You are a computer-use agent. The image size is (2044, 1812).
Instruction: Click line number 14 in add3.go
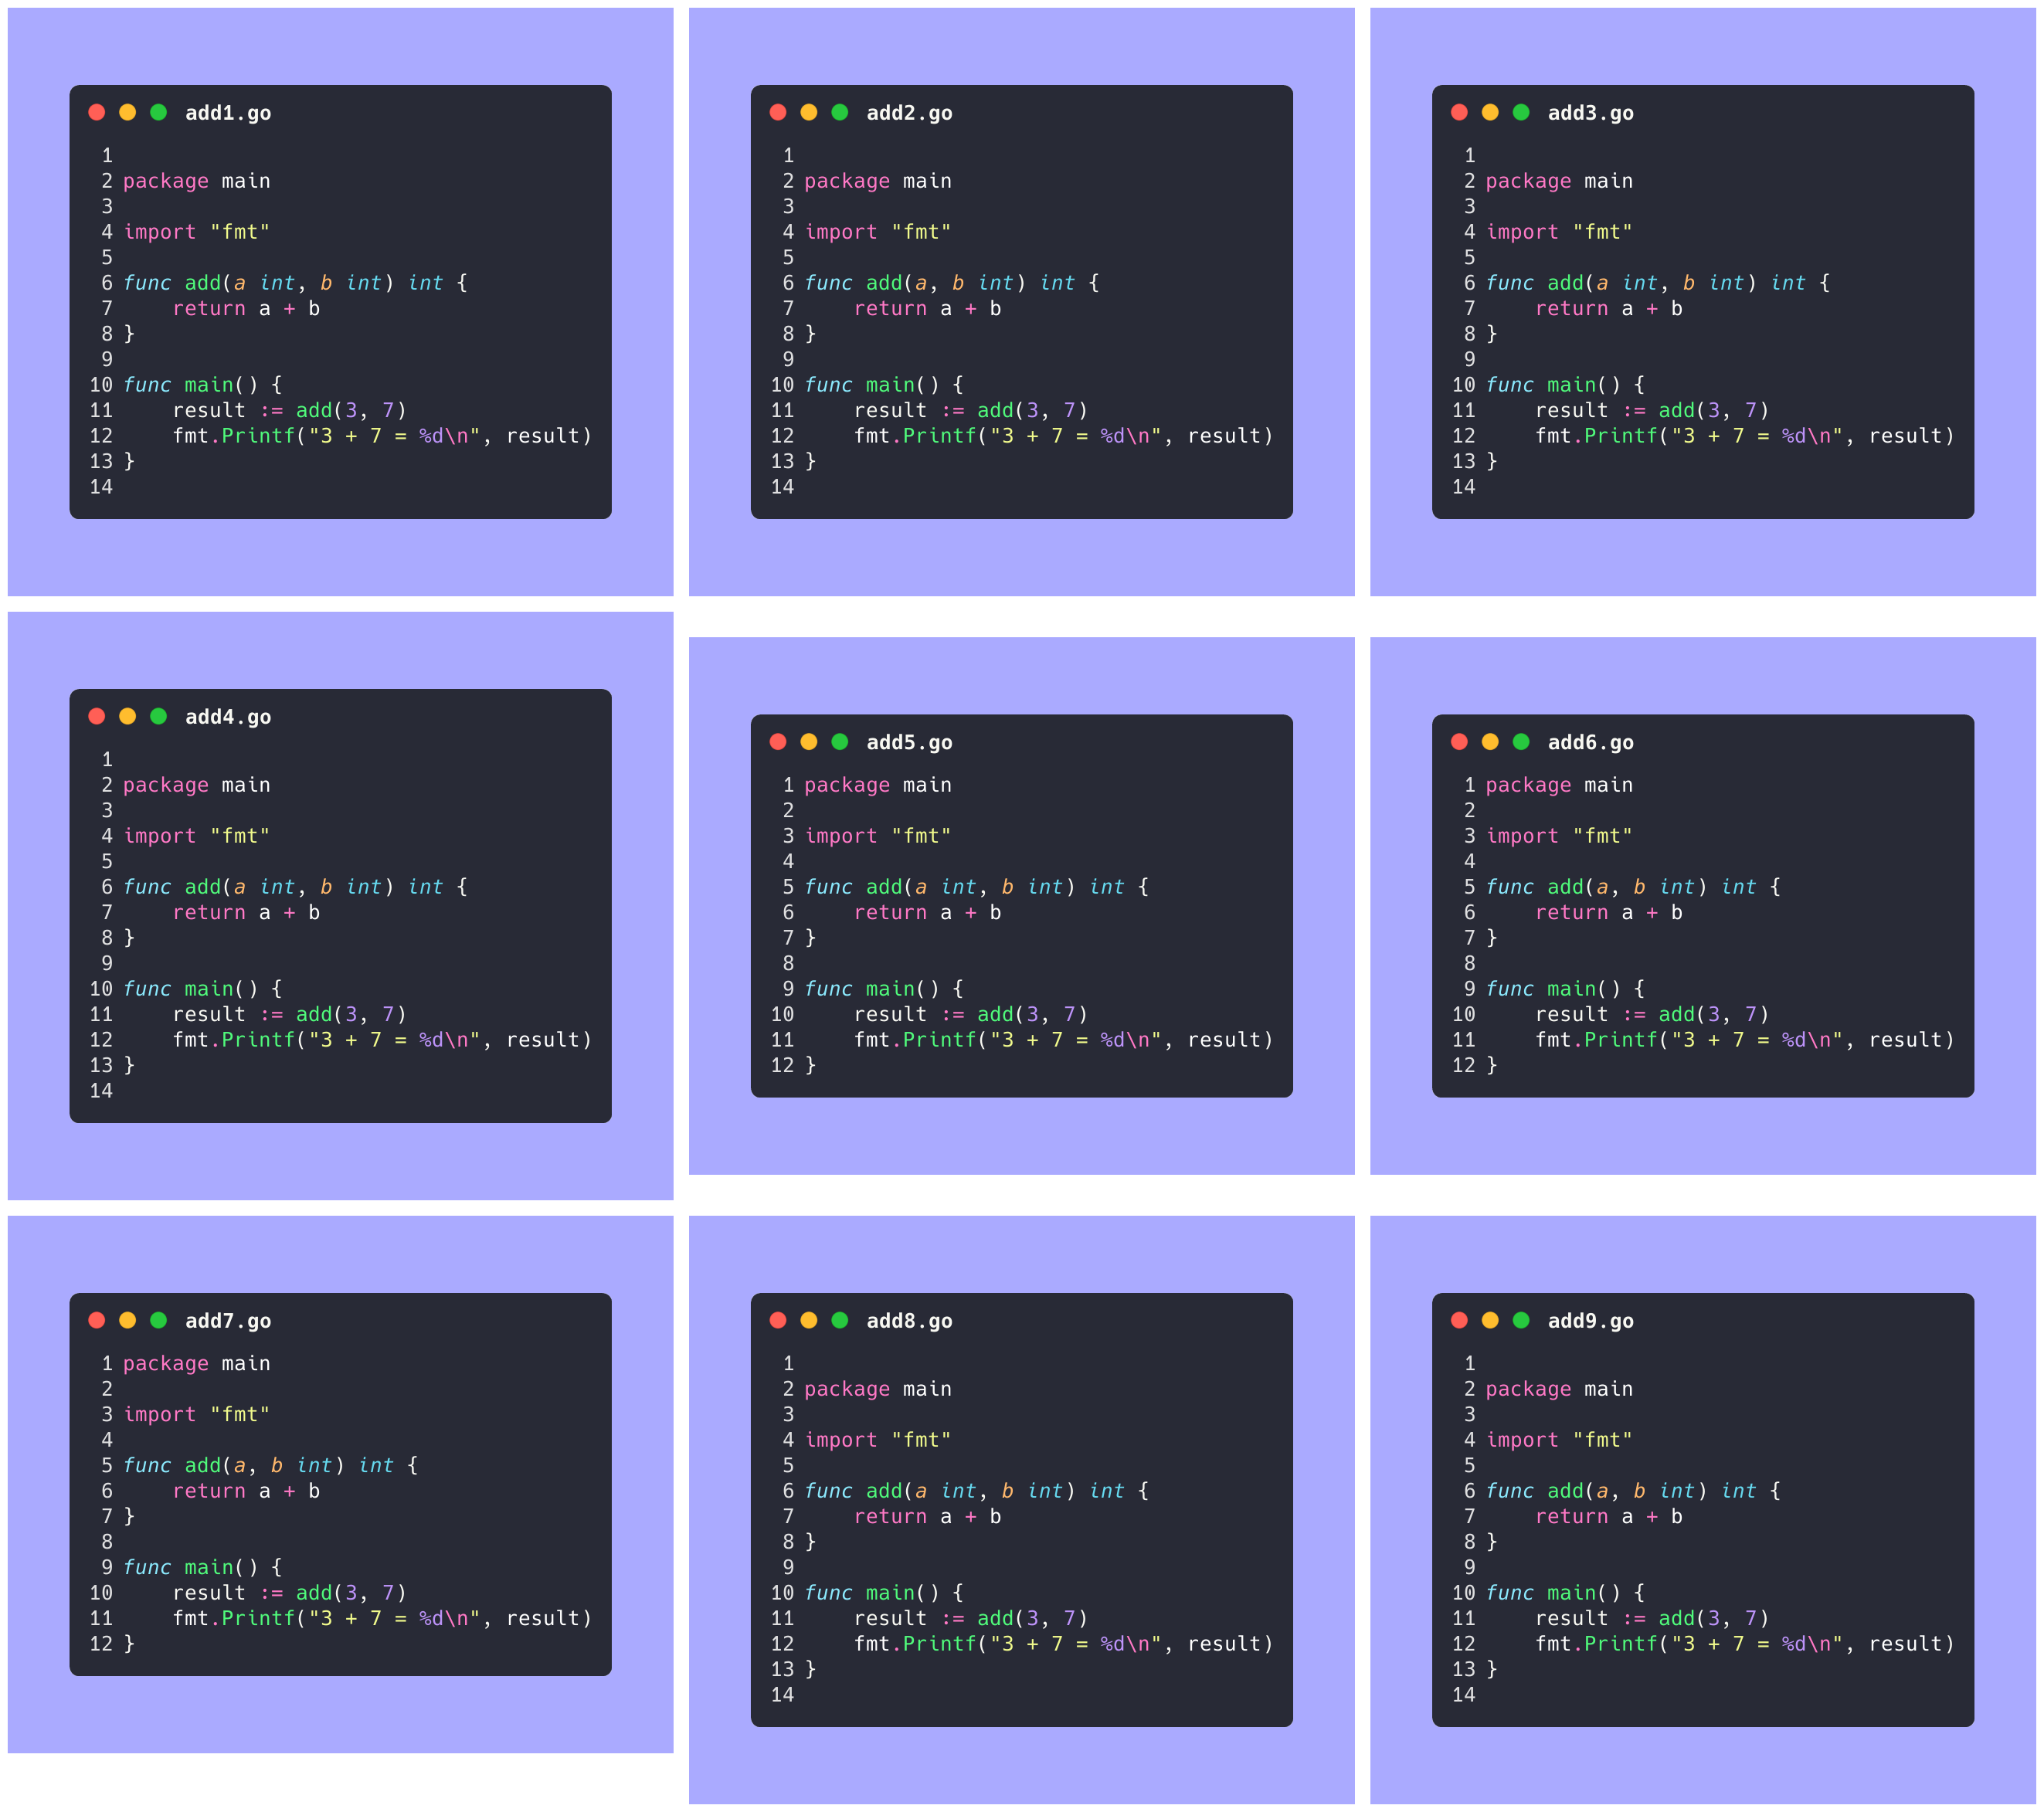pos(1463,487)
